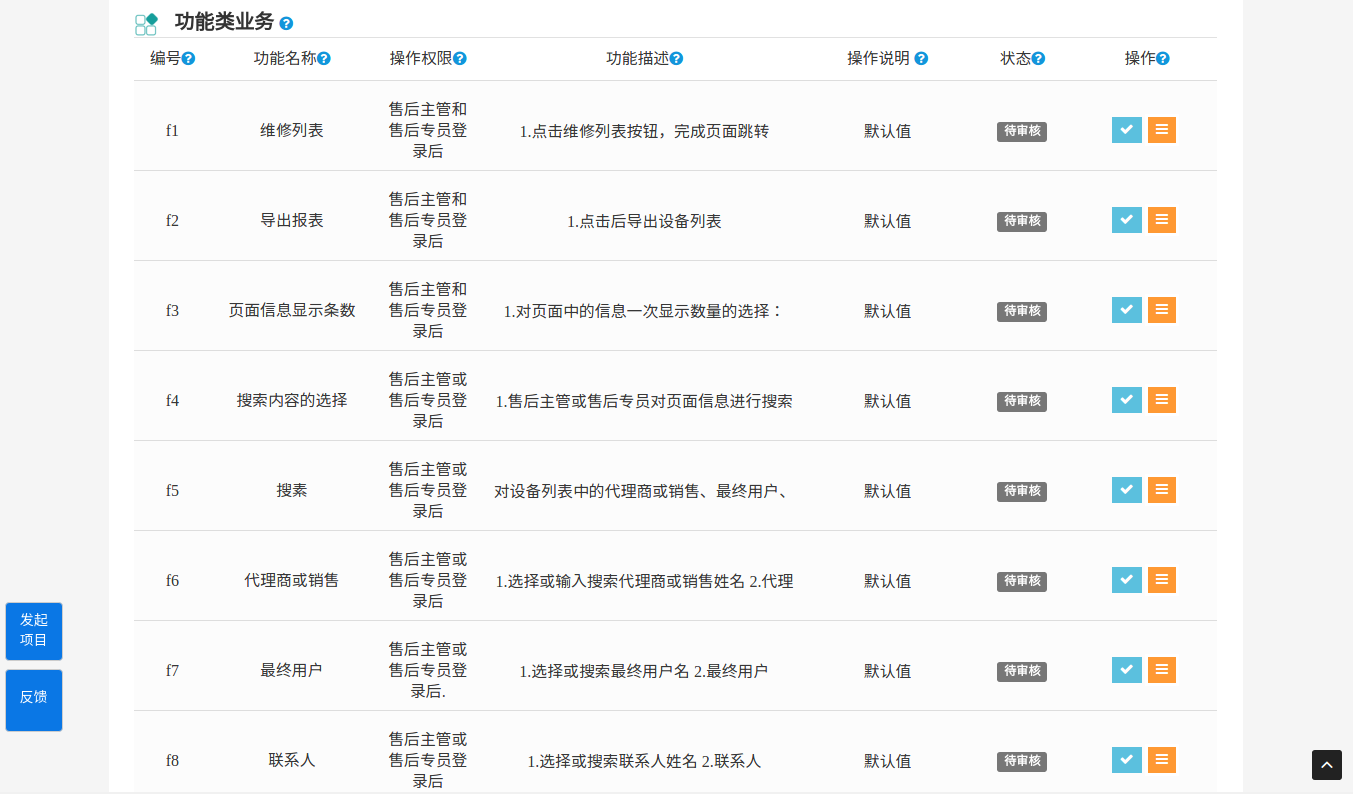Click the help icon next to 状态 header
This screenshot has height=794, width=1353.
click(x=1038, y=59)
